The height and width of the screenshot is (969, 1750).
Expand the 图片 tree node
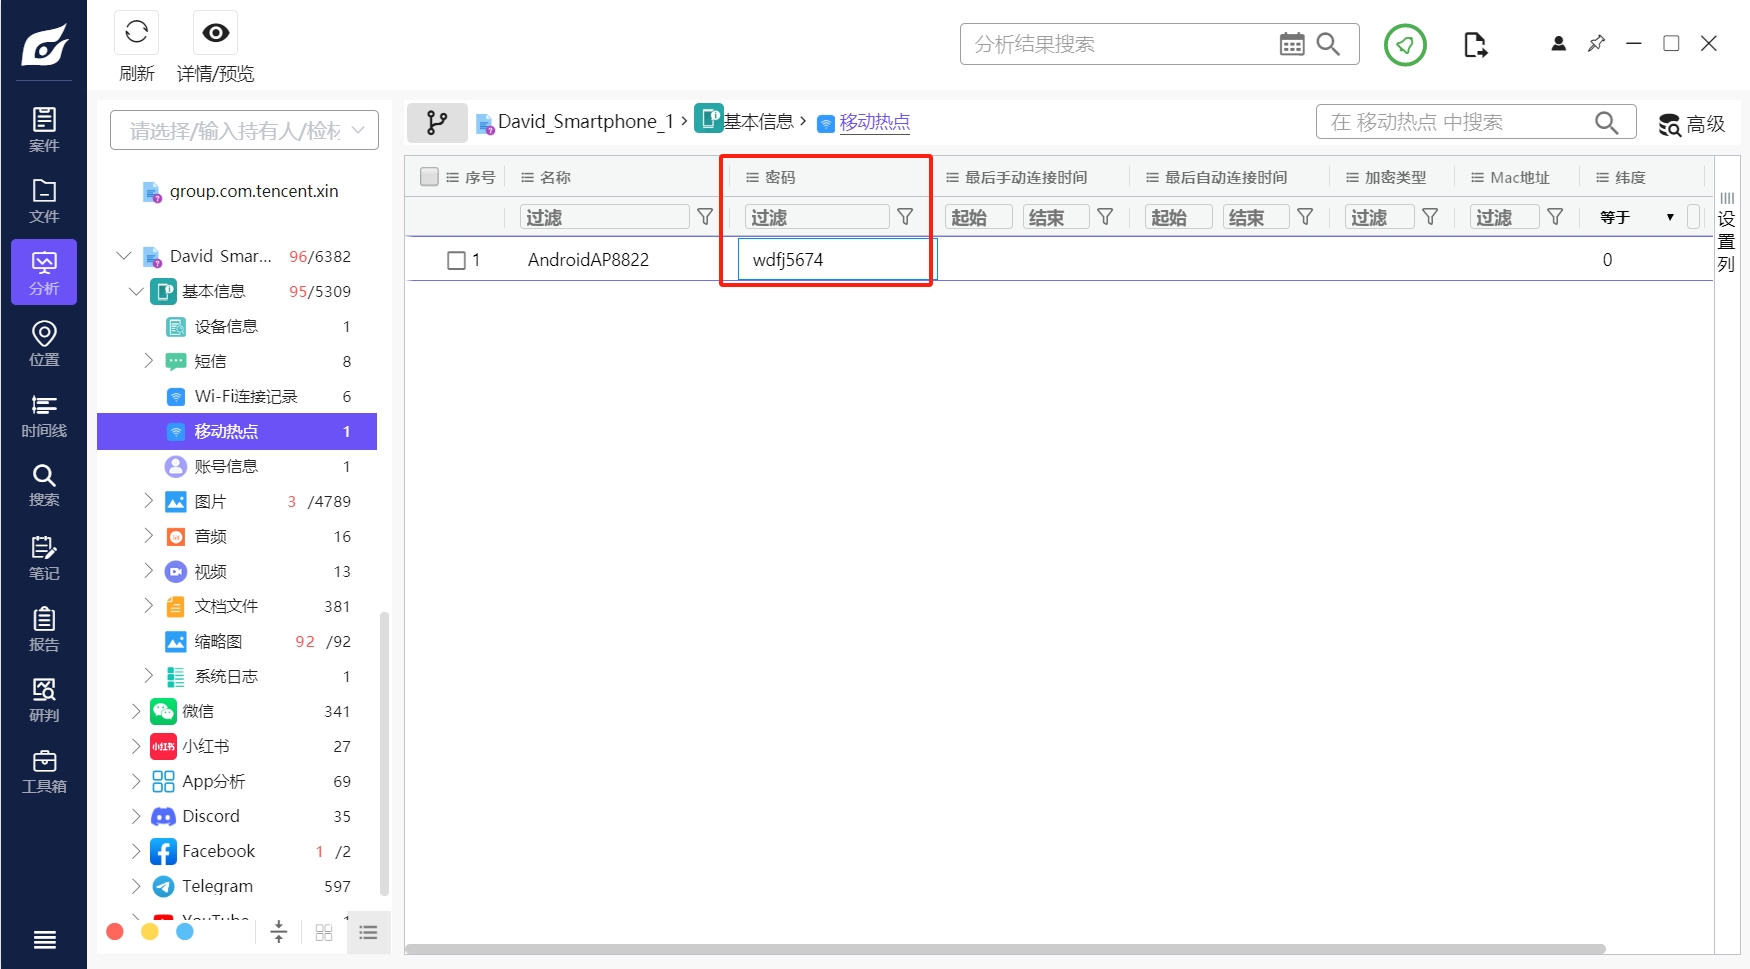coord(148,501)
